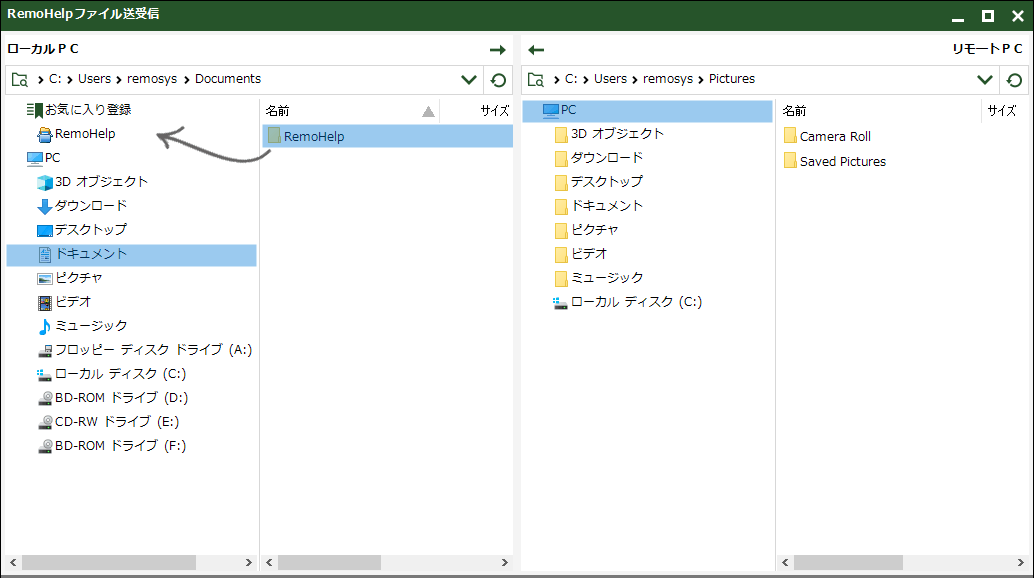Open ピクチャ in local tree

click(x=70, y=278)
